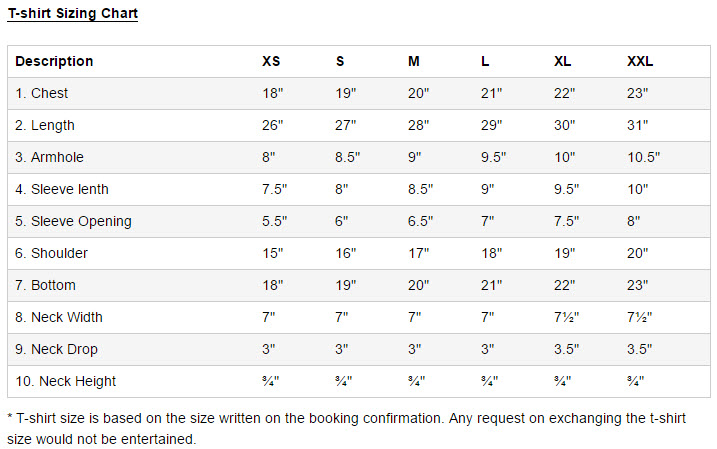This screenshot has width=717, height=449.
Task: Select the 5. Sleeve Opening row label
Action: tap(73, 221)
